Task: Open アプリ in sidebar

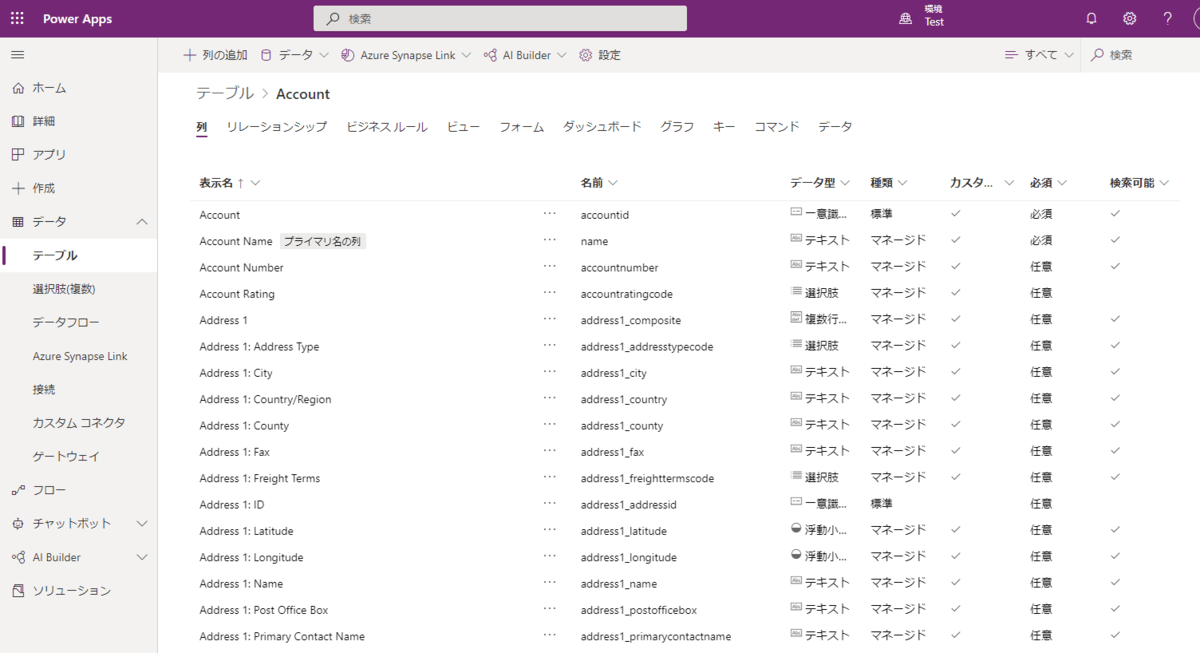Action: (x=49, y=155)
